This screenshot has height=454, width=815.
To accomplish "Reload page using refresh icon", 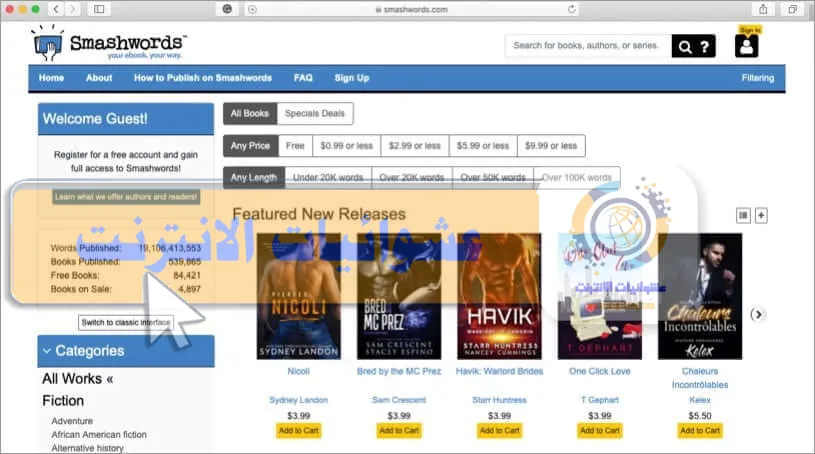I will (571, 9).
